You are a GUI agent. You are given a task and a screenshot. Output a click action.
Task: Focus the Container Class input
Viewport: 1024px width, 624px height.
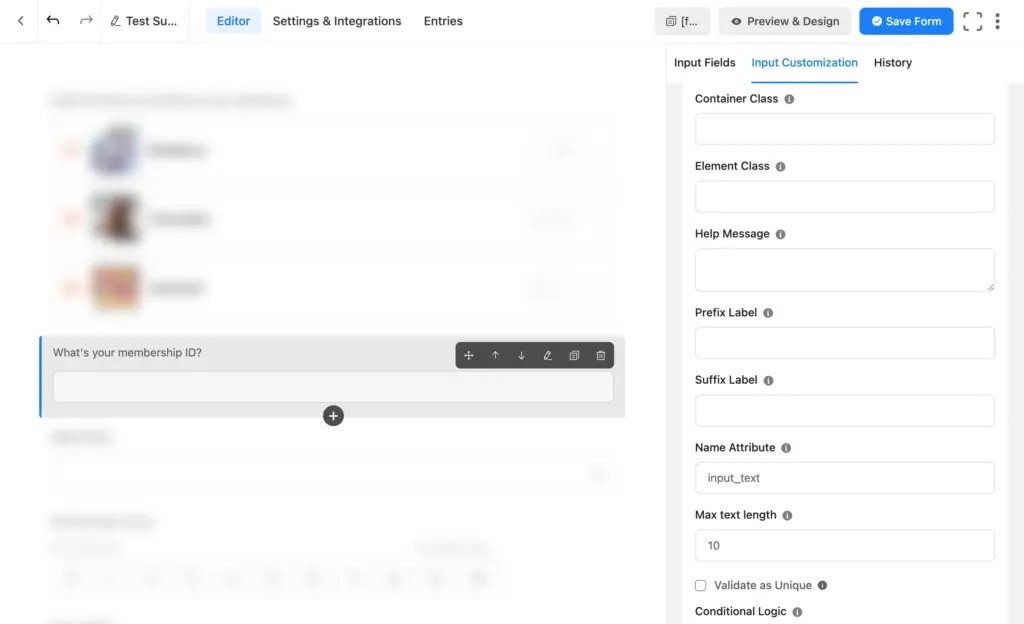pos(844,129)
